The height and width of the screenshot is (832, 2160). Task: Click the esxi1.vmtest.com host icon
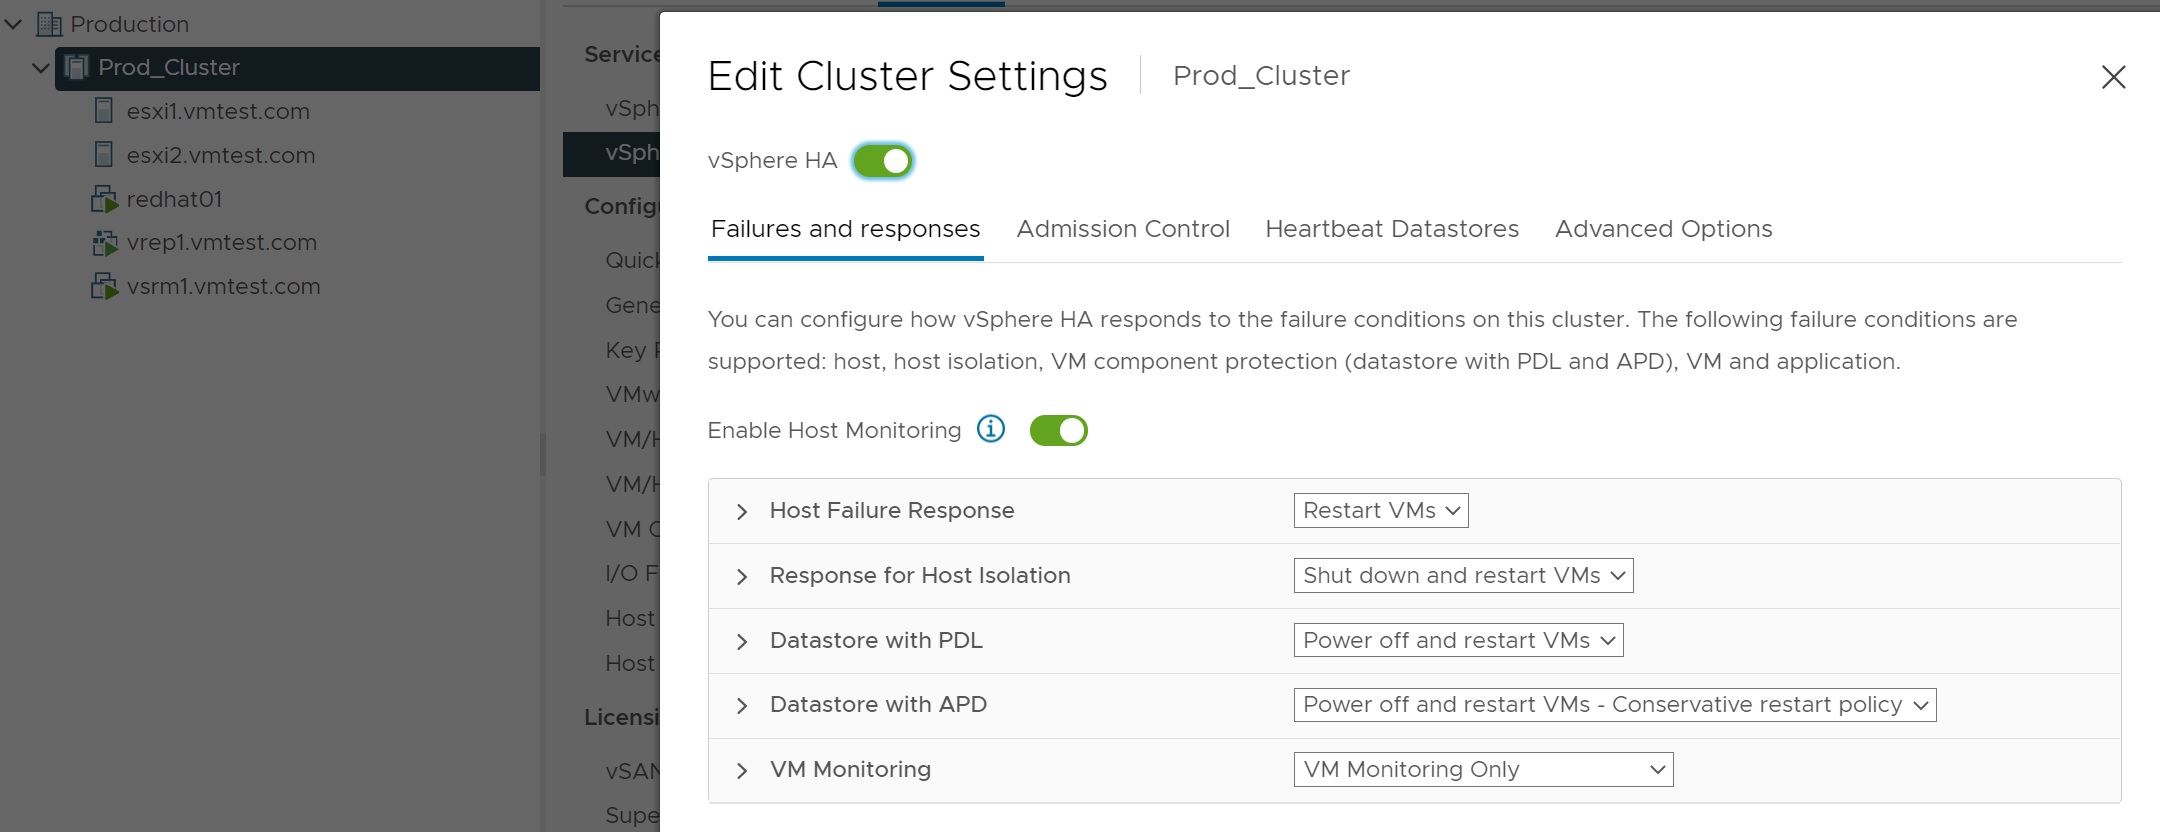click(x=104, y=111)
